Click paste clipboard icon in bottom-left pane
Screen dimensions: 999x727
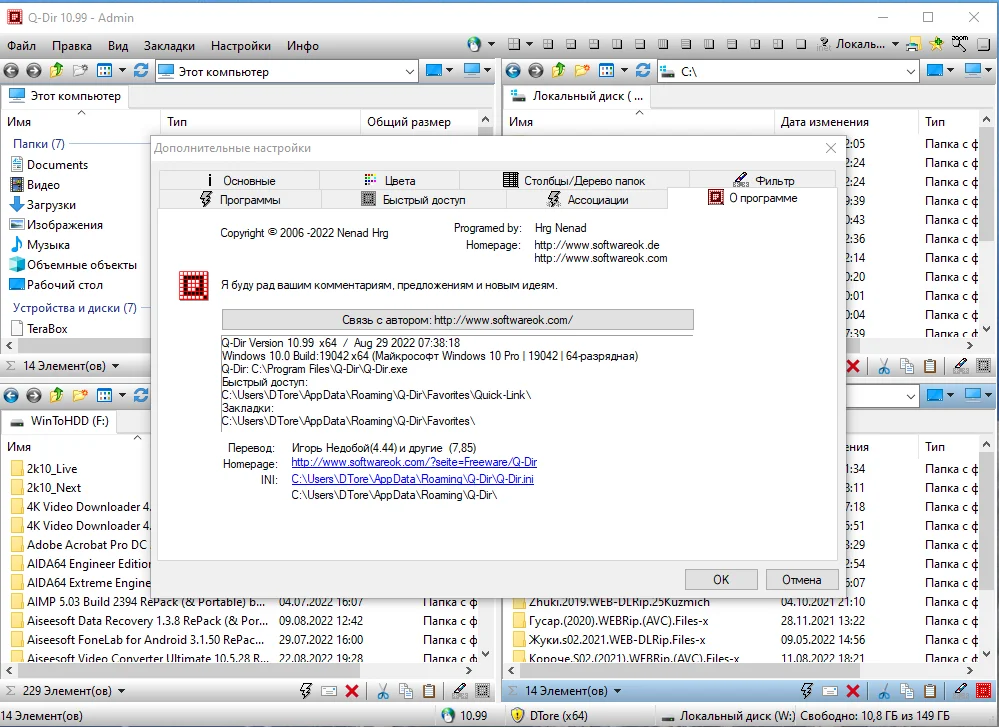coord(429,691)
